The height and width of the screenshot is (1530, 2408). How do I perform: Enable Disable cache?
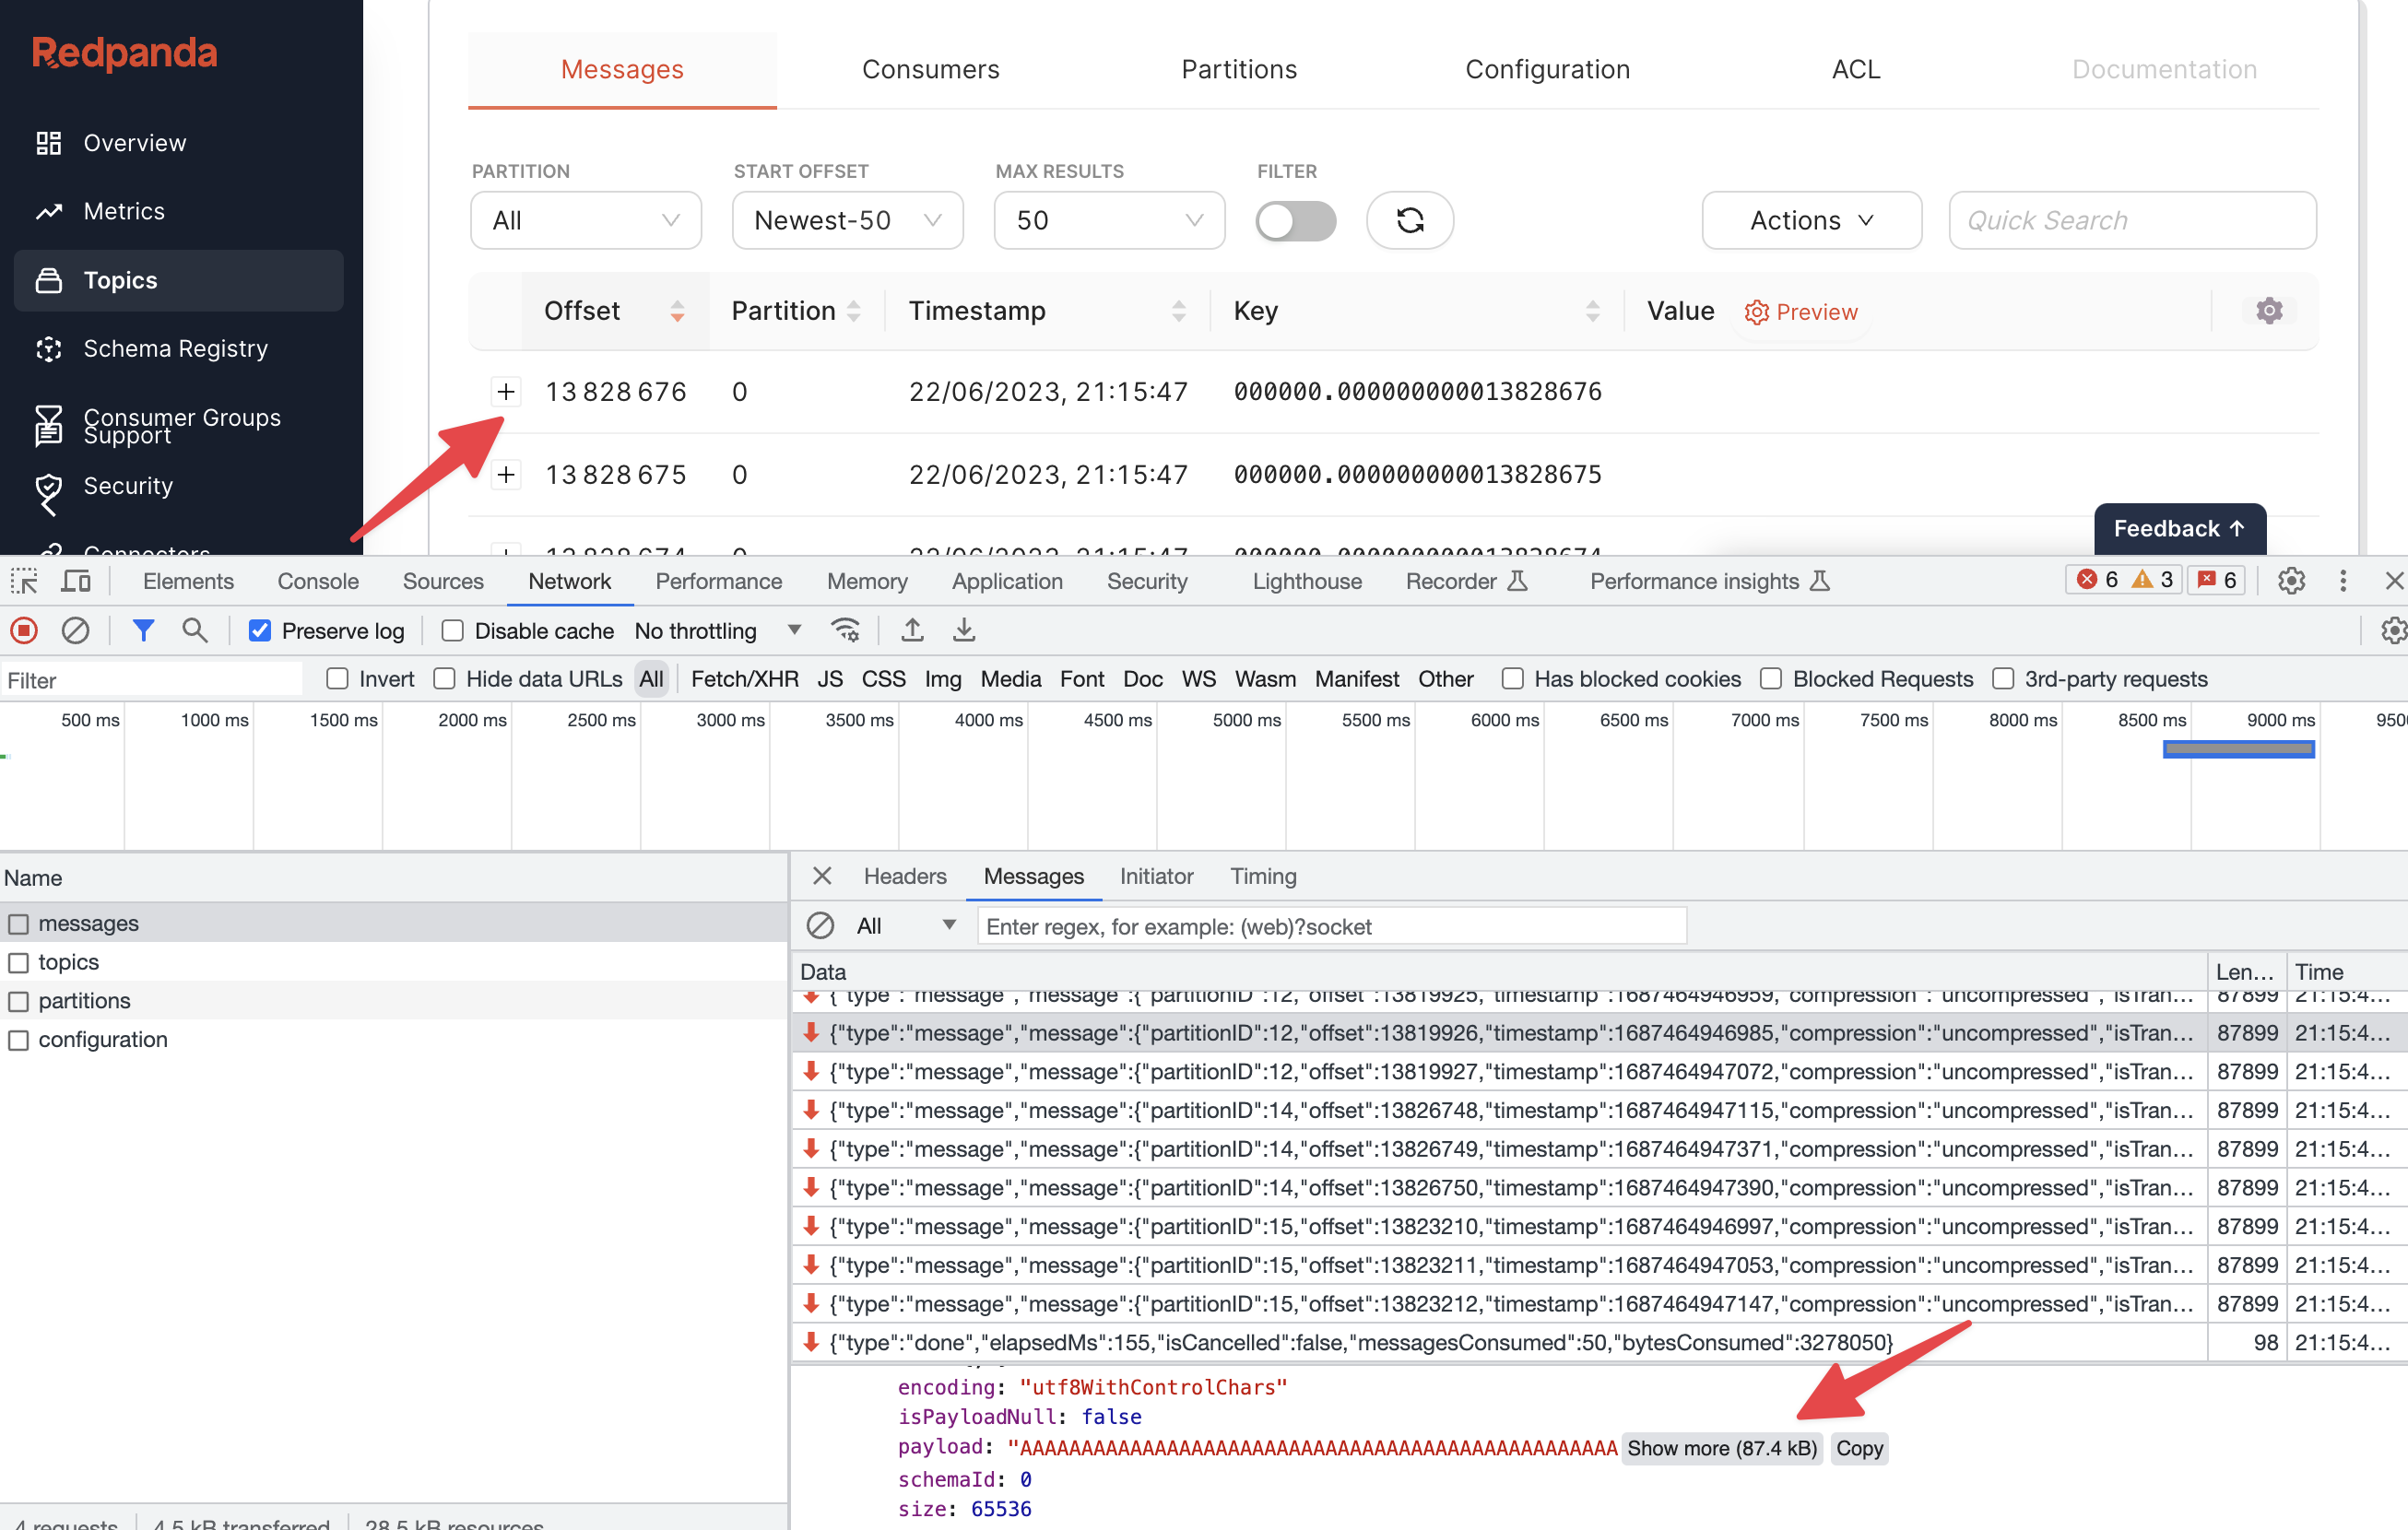453,630
